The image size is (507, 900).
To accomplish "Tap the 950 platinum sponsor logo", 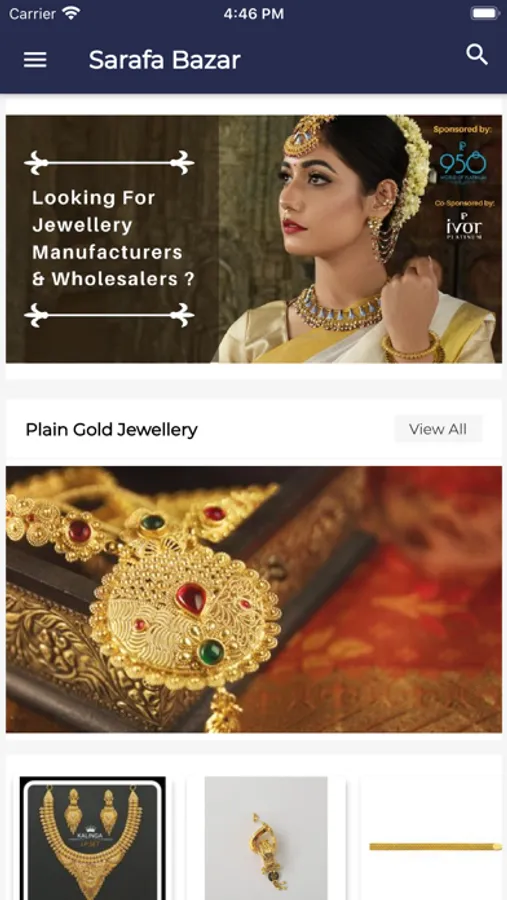I will pos(463,162).
